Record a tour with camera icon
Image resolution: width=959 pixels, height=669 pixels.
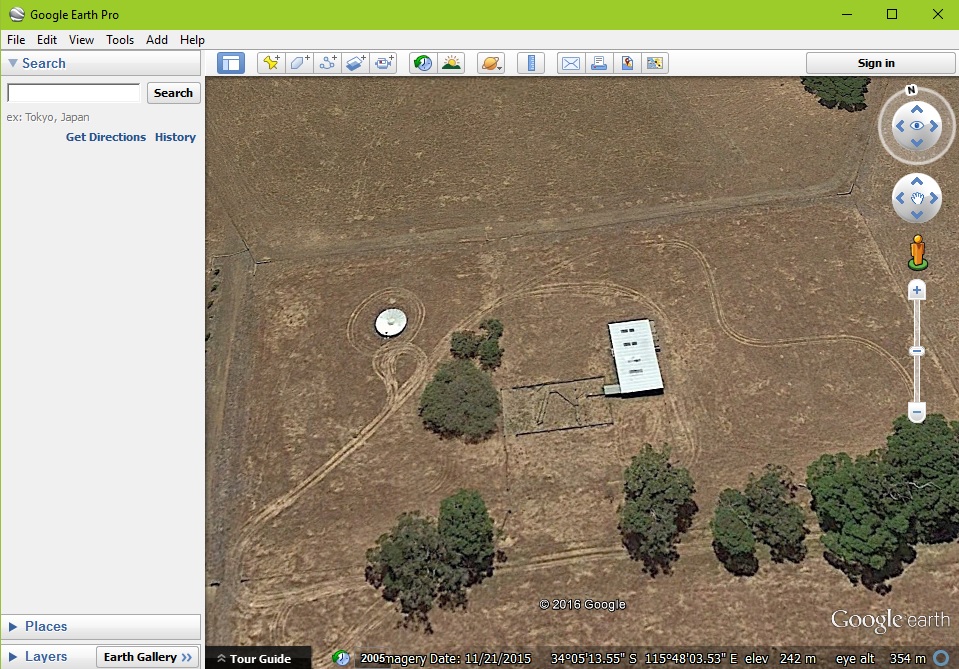click(383, 63)
